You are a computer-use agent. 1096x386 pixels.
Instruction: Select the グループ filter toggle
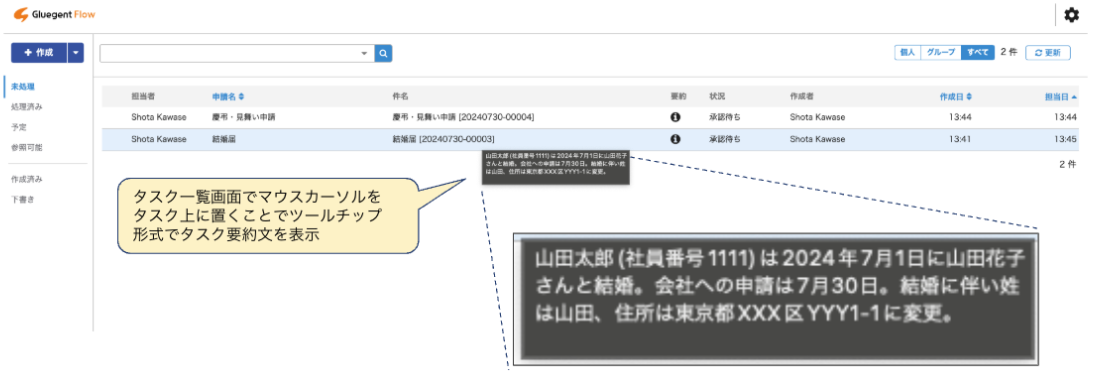coord(941,52)
